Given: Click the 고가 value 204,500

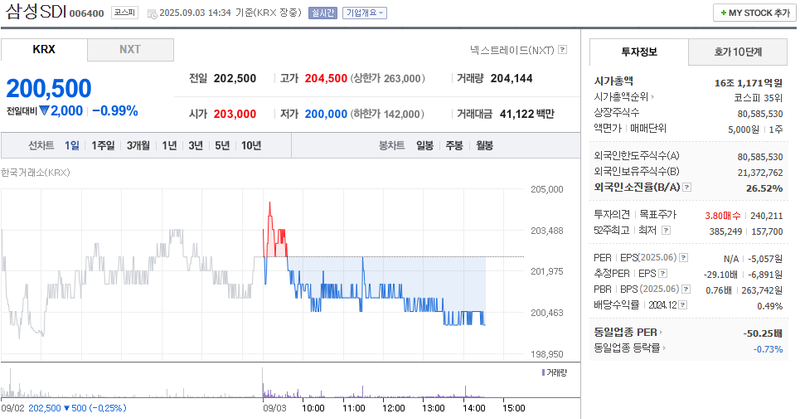Looking at the screenshot, I should [x=326, y=79].
